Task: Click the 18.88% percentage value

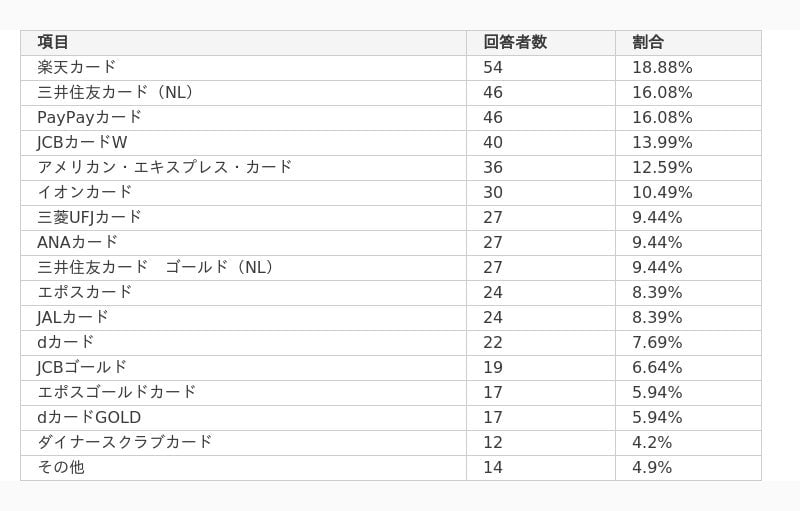Action: coord(662,67)
